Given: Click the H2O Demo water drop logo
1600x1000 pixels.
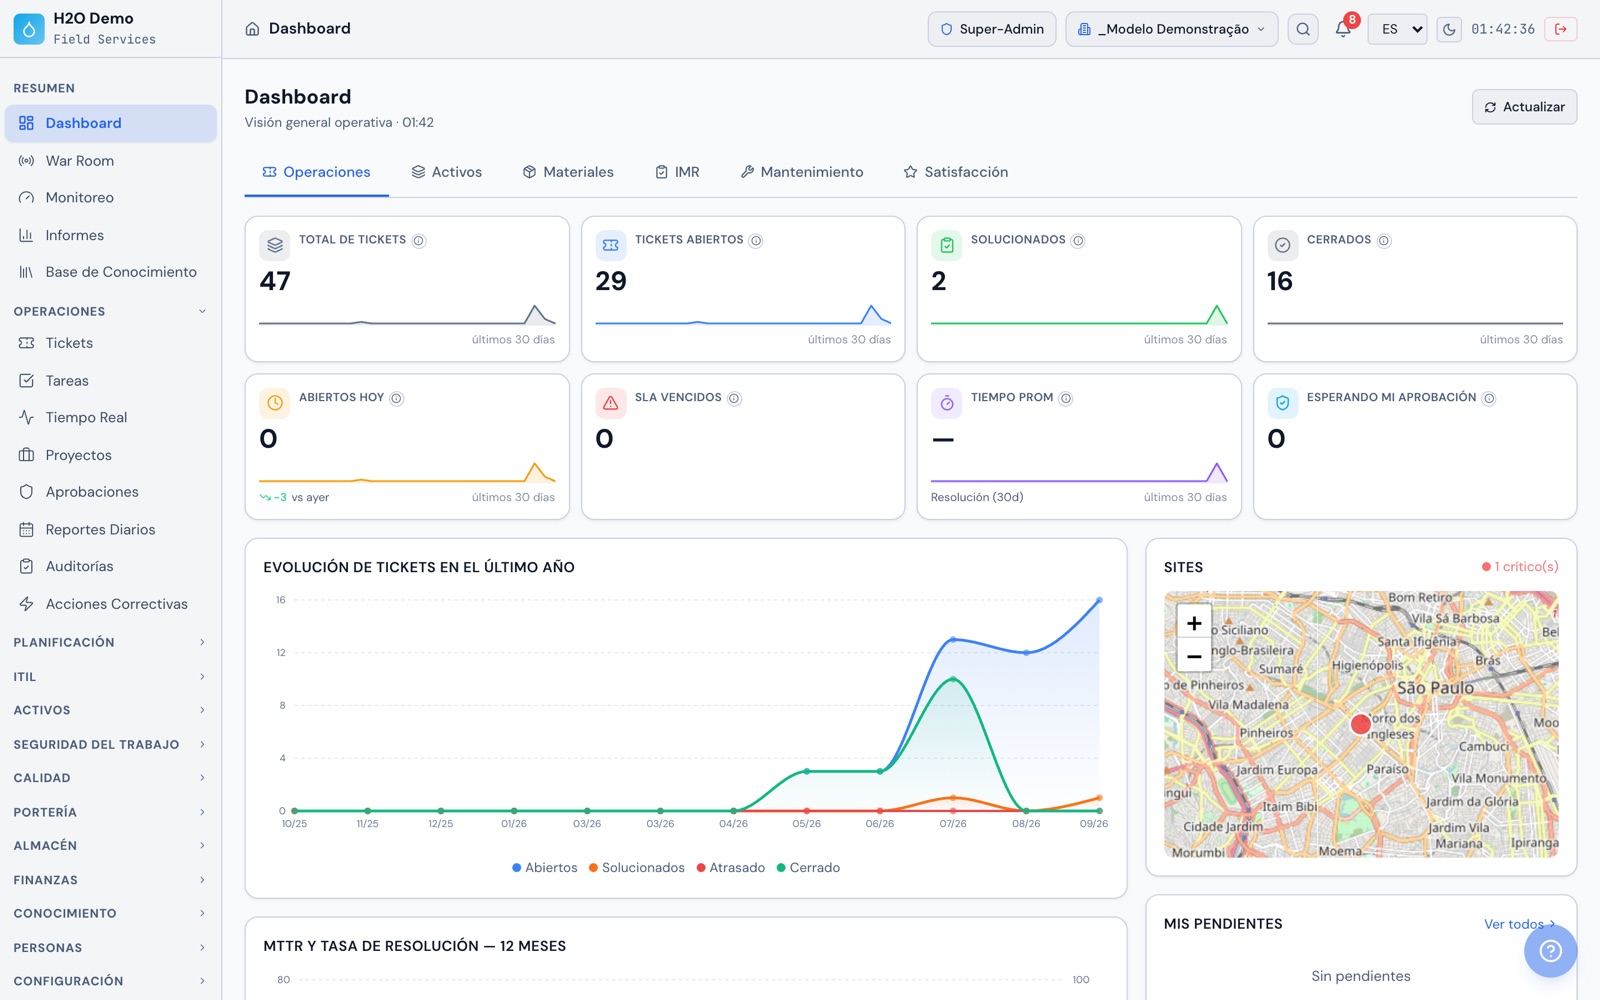Looking at the screenshot, I should (29, 29).
